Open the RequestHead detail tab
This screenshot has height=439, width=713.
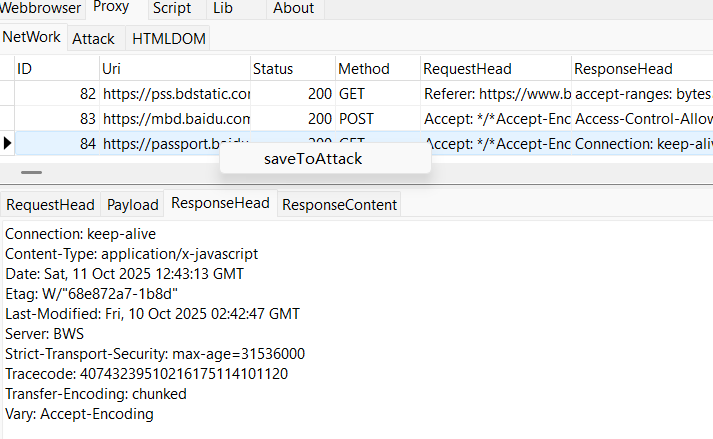[x=50, y=204]
